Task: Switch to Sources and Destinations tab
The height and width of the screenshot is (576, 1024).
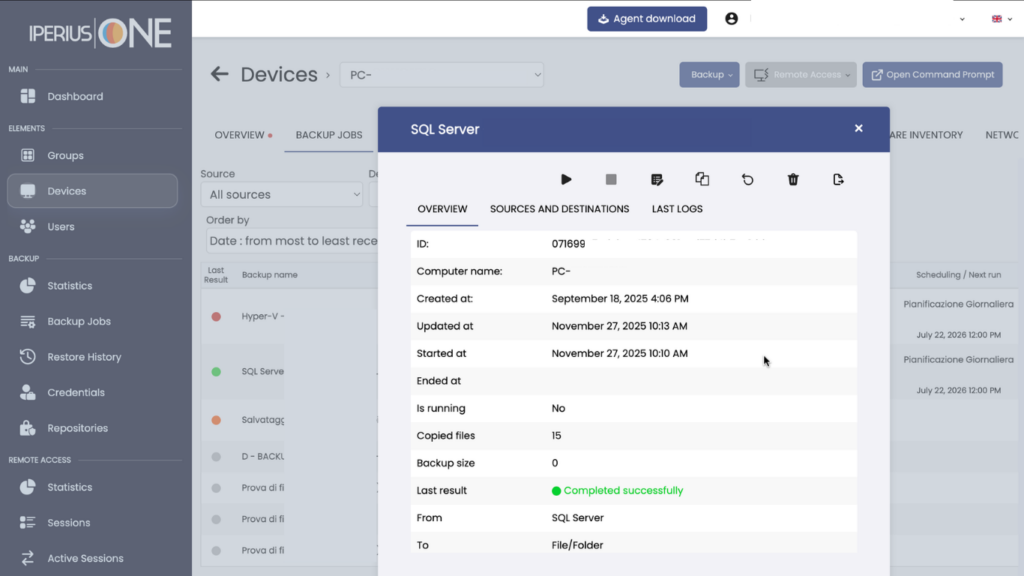Action: click(x=560, y=209)
